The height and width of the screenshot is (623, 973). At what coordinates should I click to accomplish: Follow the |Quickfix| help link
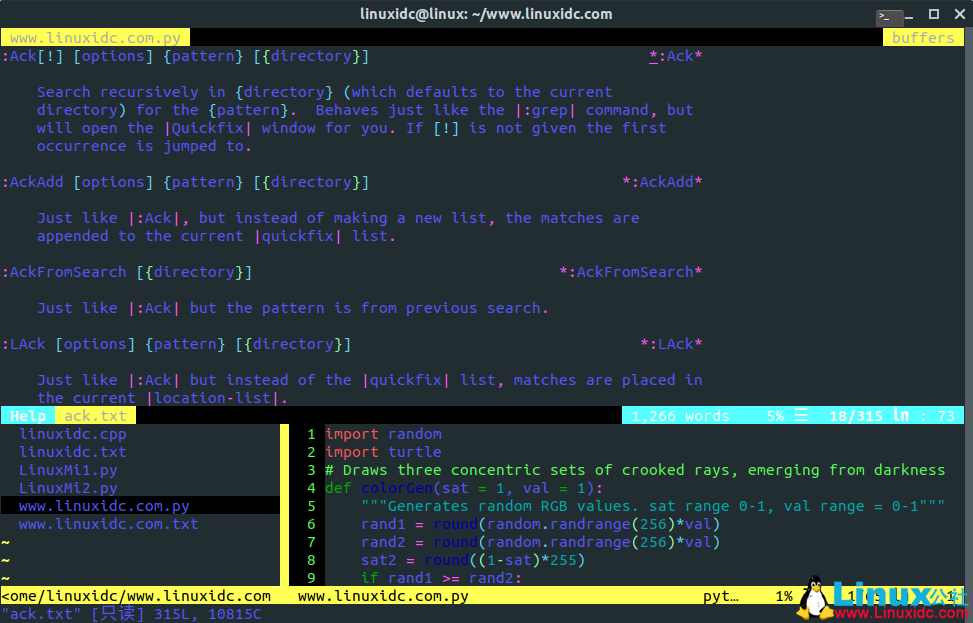pyautogui.click(x=212, y=128)
